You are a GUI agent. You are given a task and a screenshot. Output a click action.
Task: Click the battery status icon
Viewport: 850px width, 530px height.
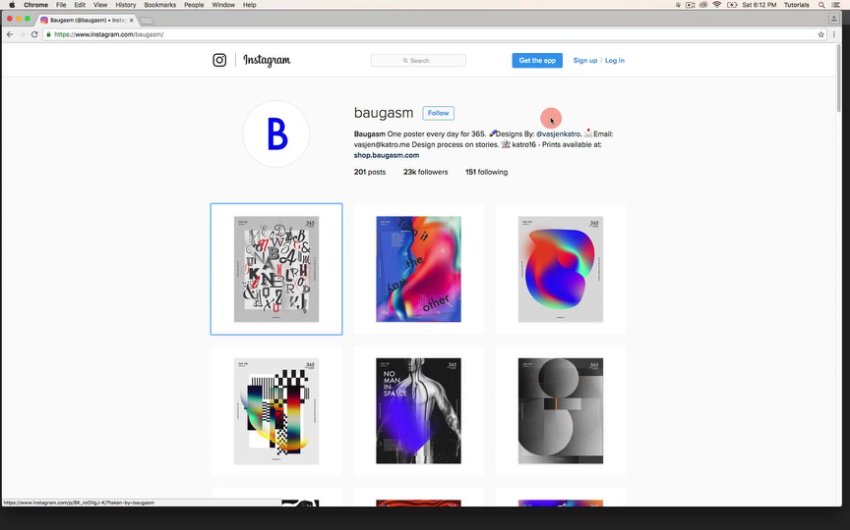(x=732, y=5)
